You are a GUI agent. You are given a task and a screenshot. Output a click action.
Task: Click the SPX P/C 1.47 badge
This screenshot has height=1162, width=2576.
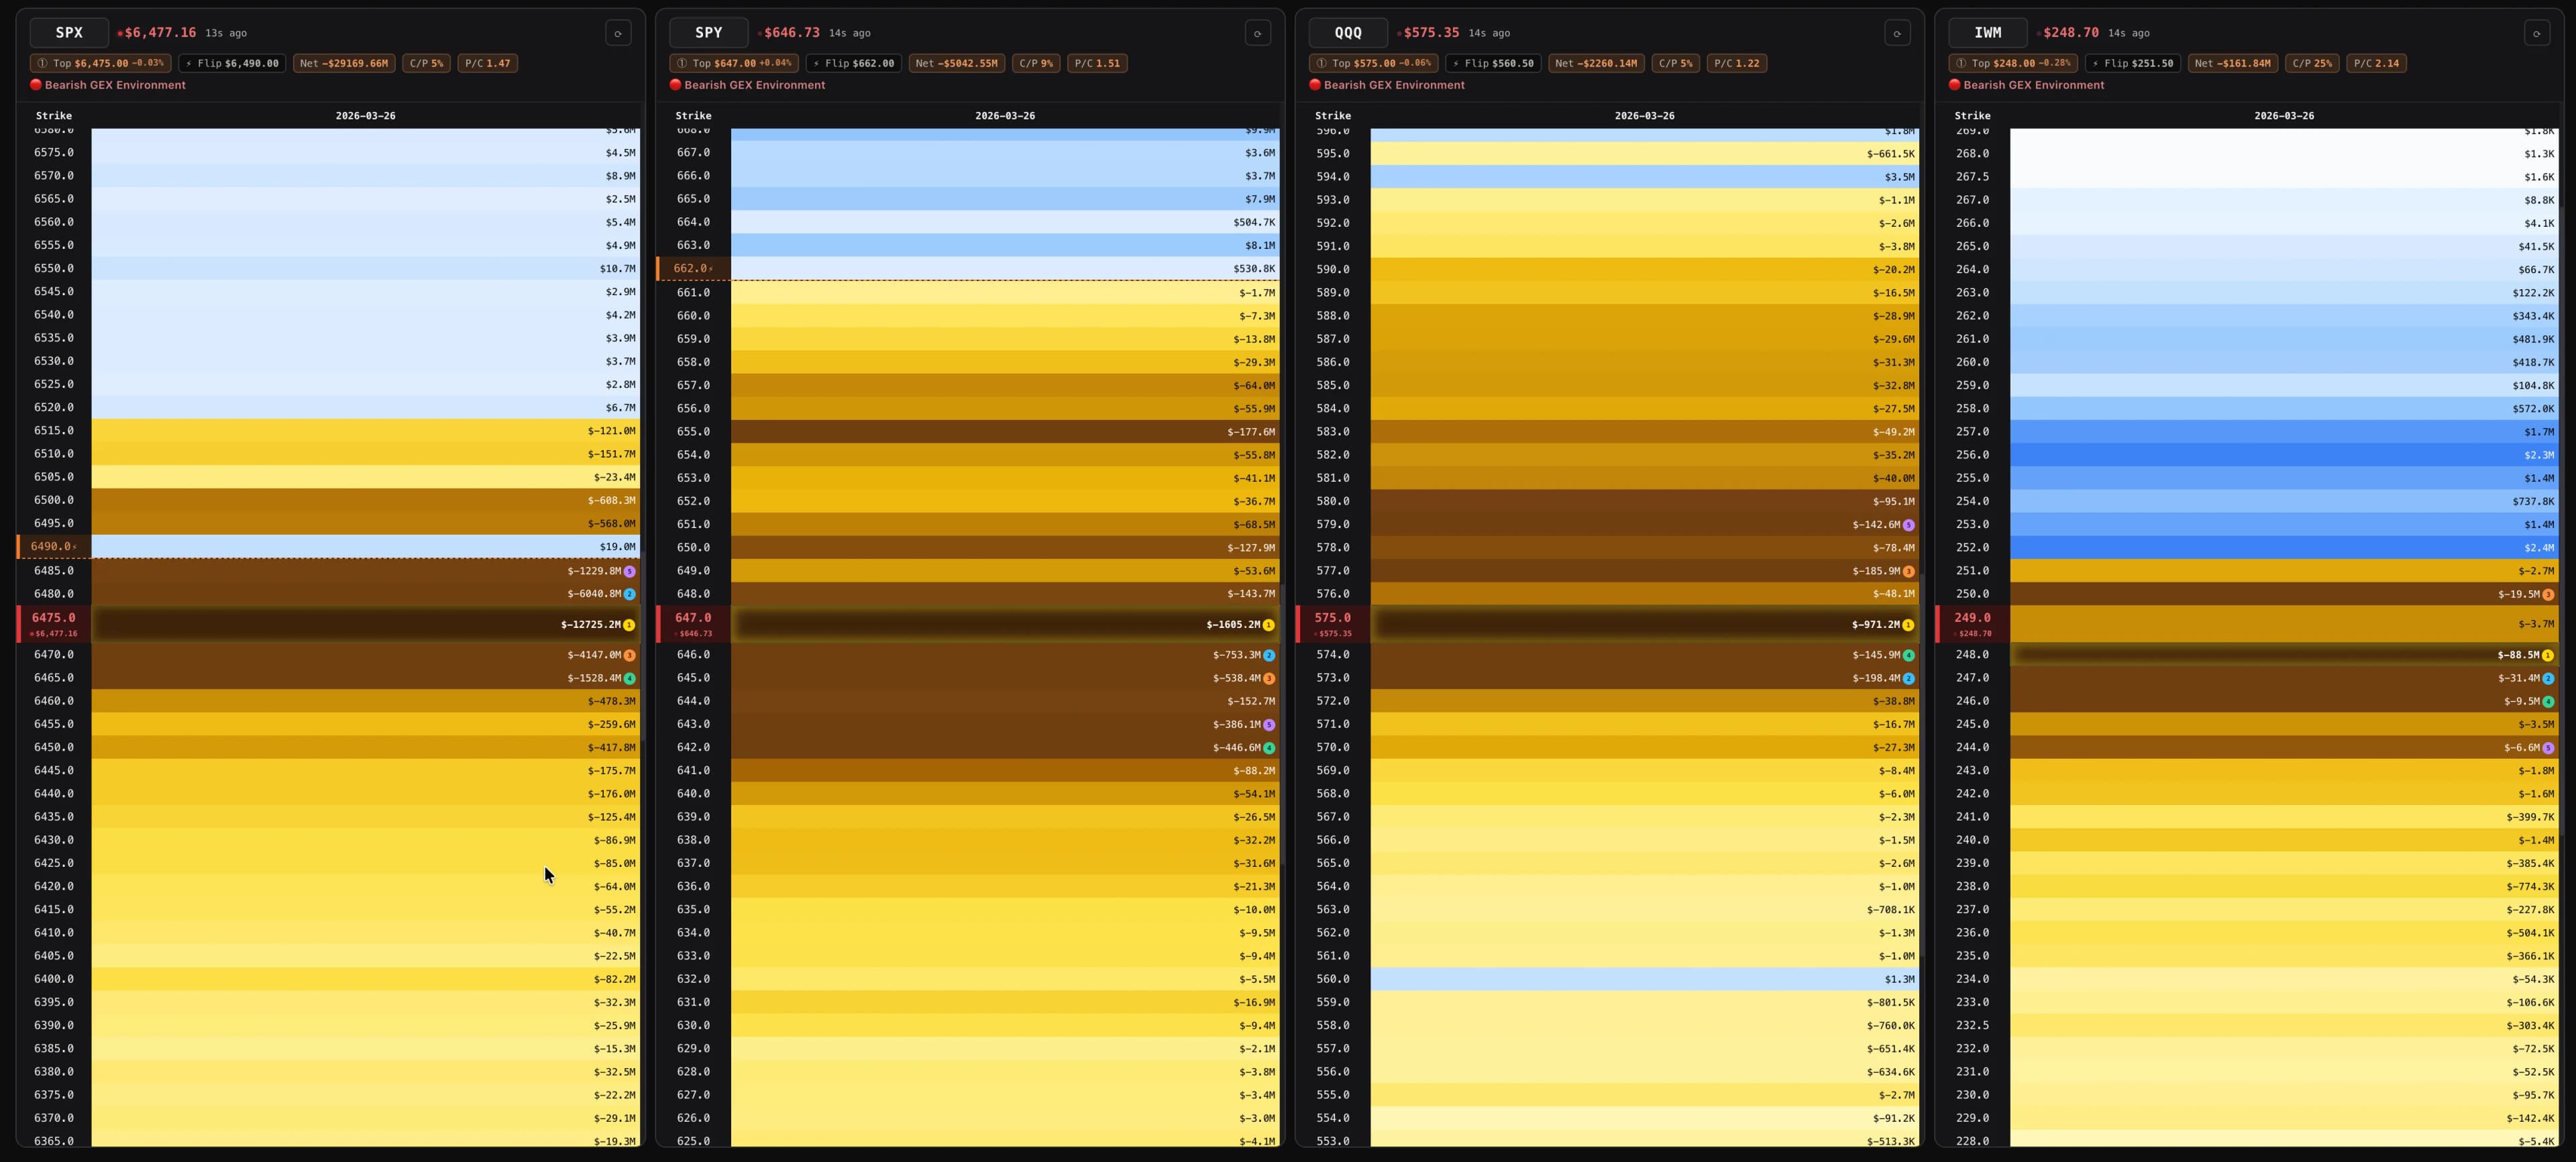487,63
